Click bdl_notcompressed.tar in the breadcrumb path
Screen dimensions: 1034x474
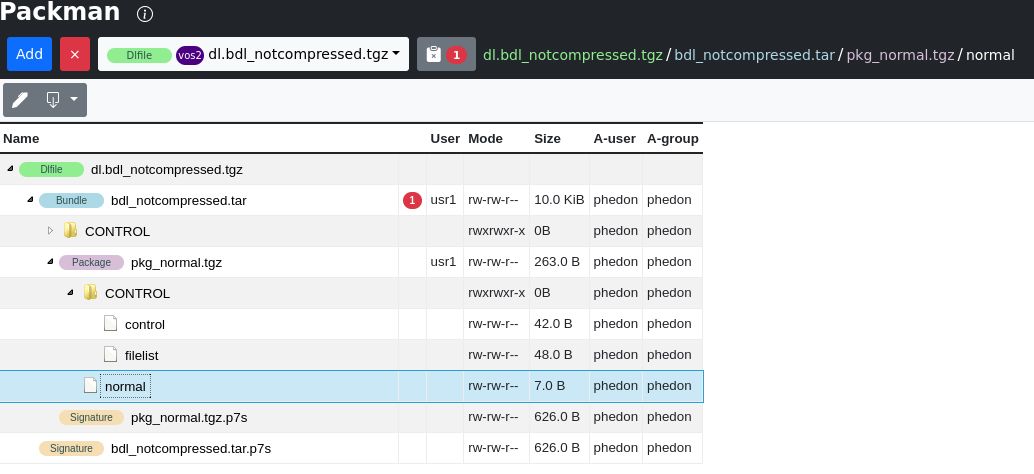click(754, 55)
